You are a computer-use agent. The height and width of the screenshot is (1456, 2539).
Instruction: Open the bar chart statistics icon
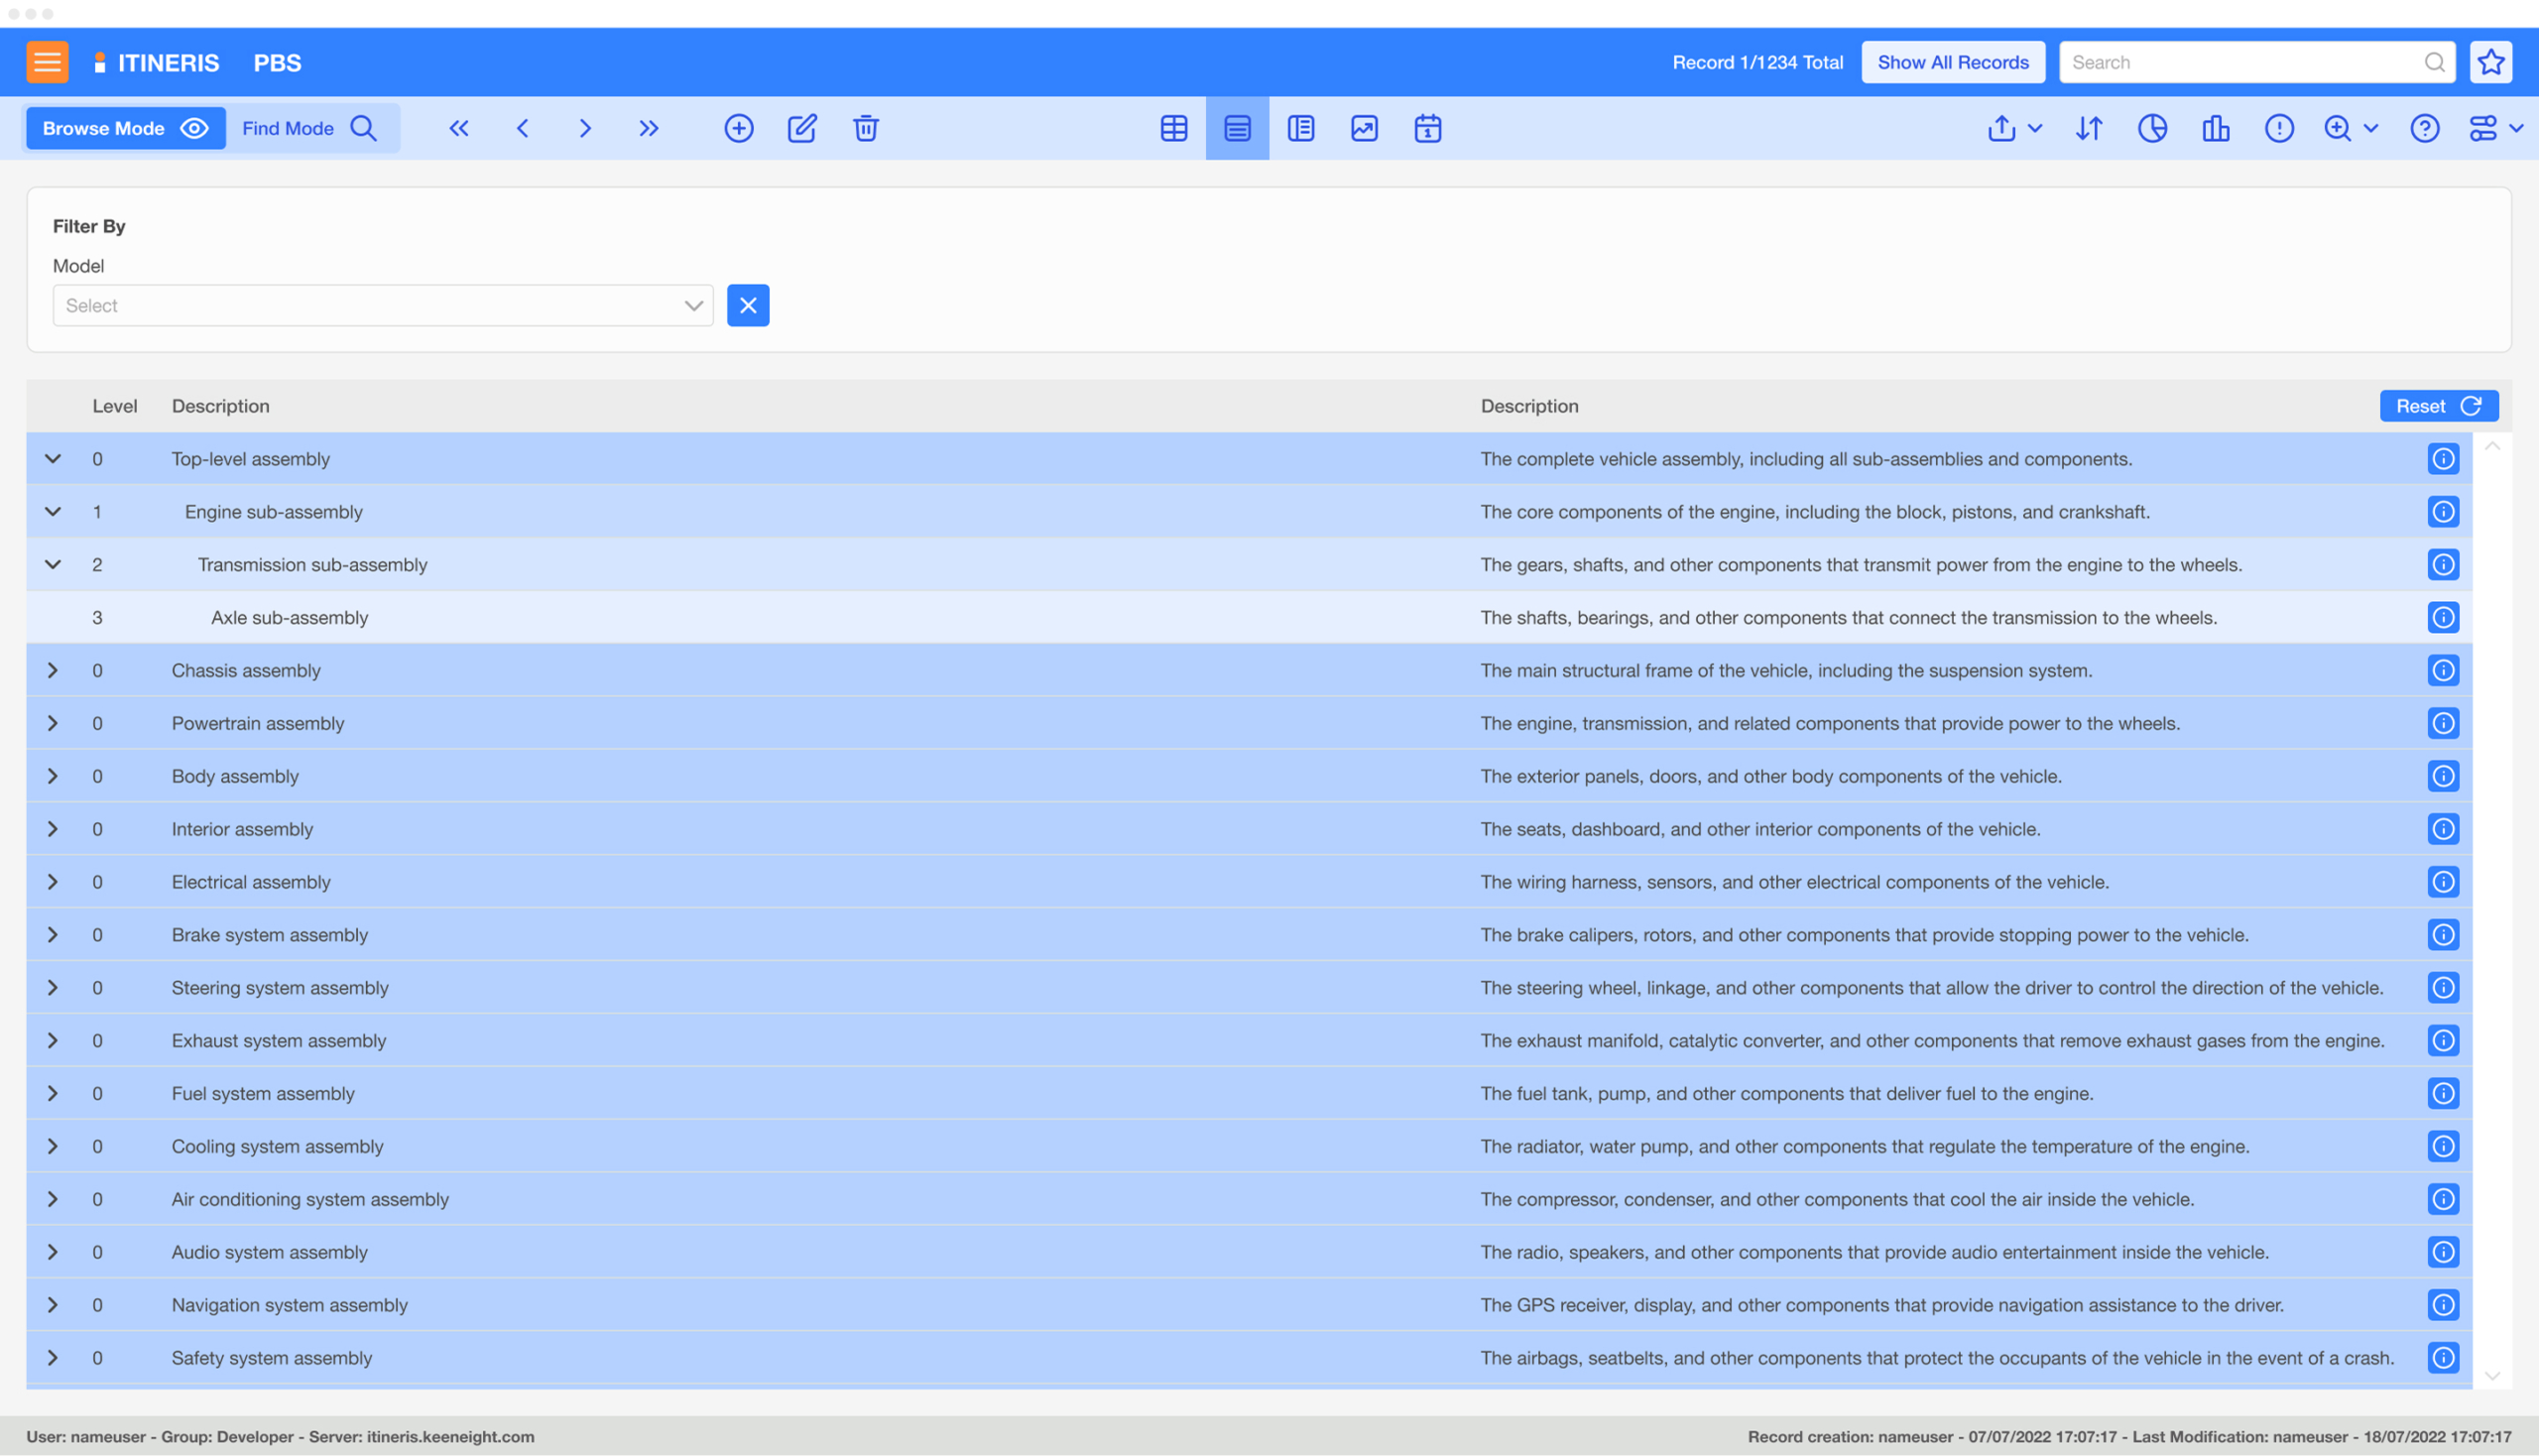click(2216, 128)
